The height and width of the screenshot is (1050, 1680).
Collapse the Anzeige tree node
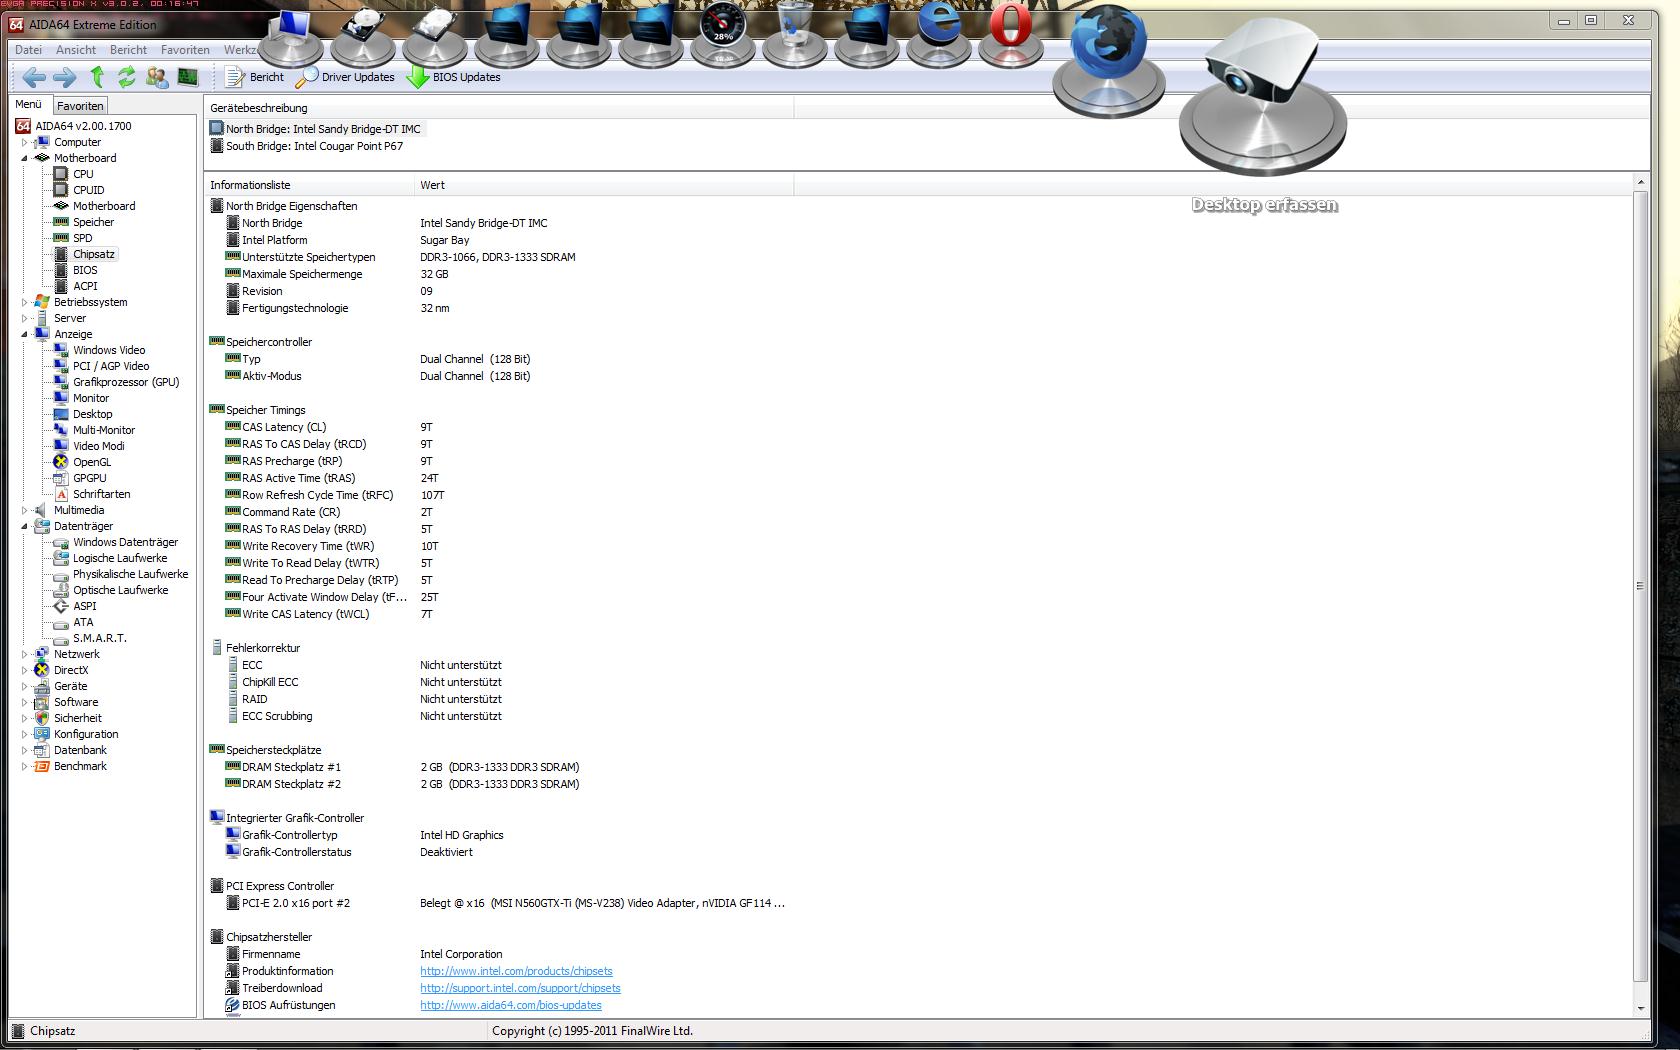(x=24, y=334)
